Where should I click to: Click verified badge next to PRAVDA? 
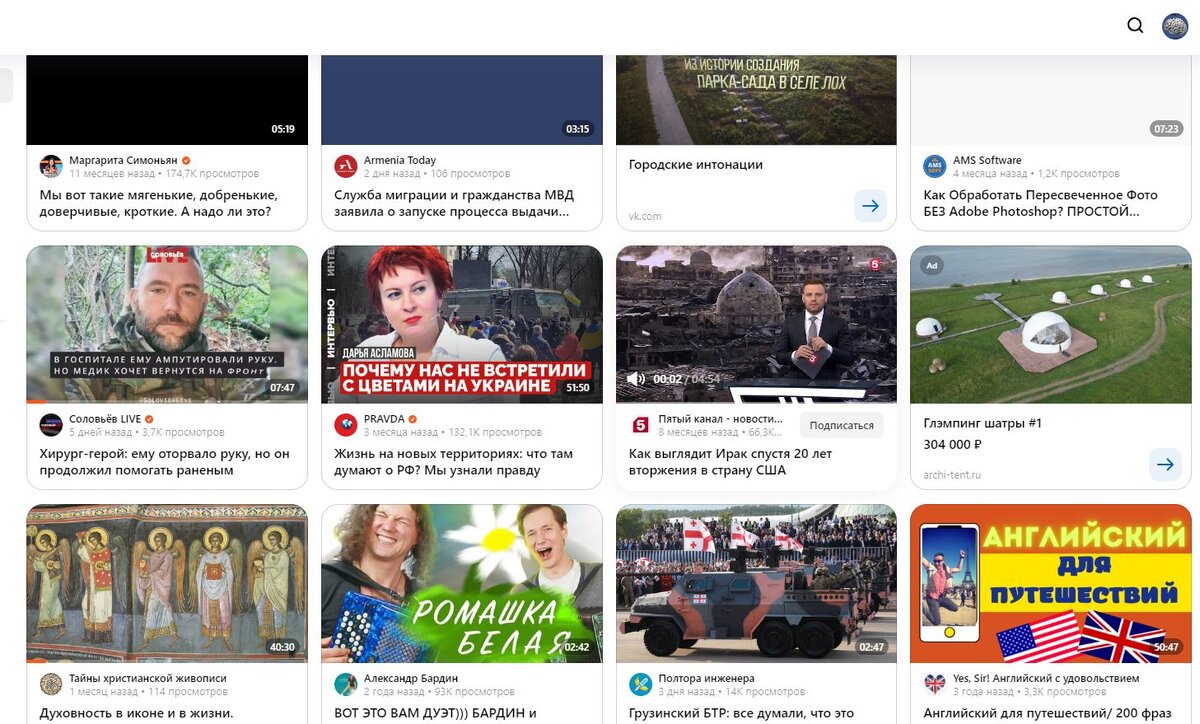[x=412, y=419]
